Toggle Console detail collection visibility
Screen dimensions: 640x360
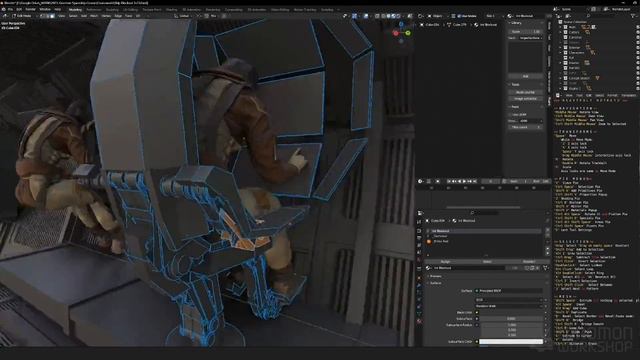point(638,78)
